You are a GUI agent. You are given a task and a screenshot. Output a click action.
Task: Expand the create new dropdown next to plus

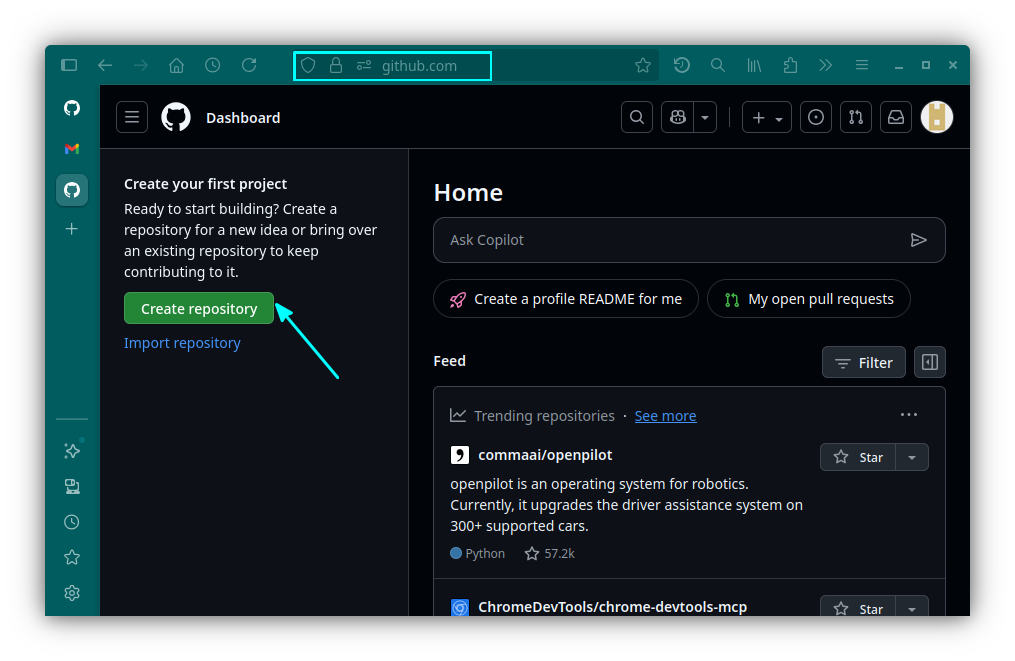tap(777, 117)
